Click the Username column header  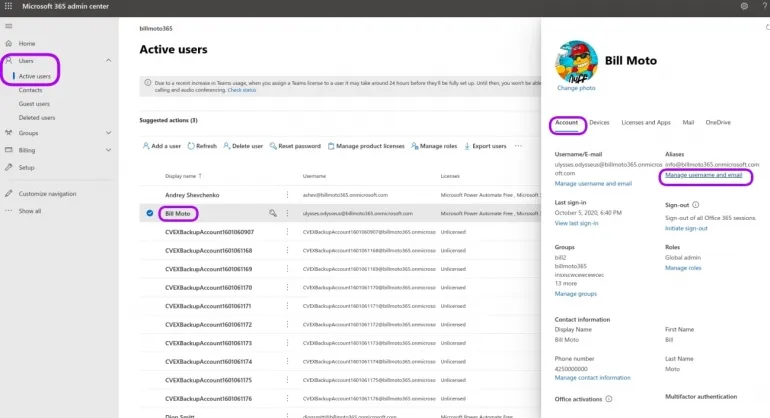[x=314, y=176]
